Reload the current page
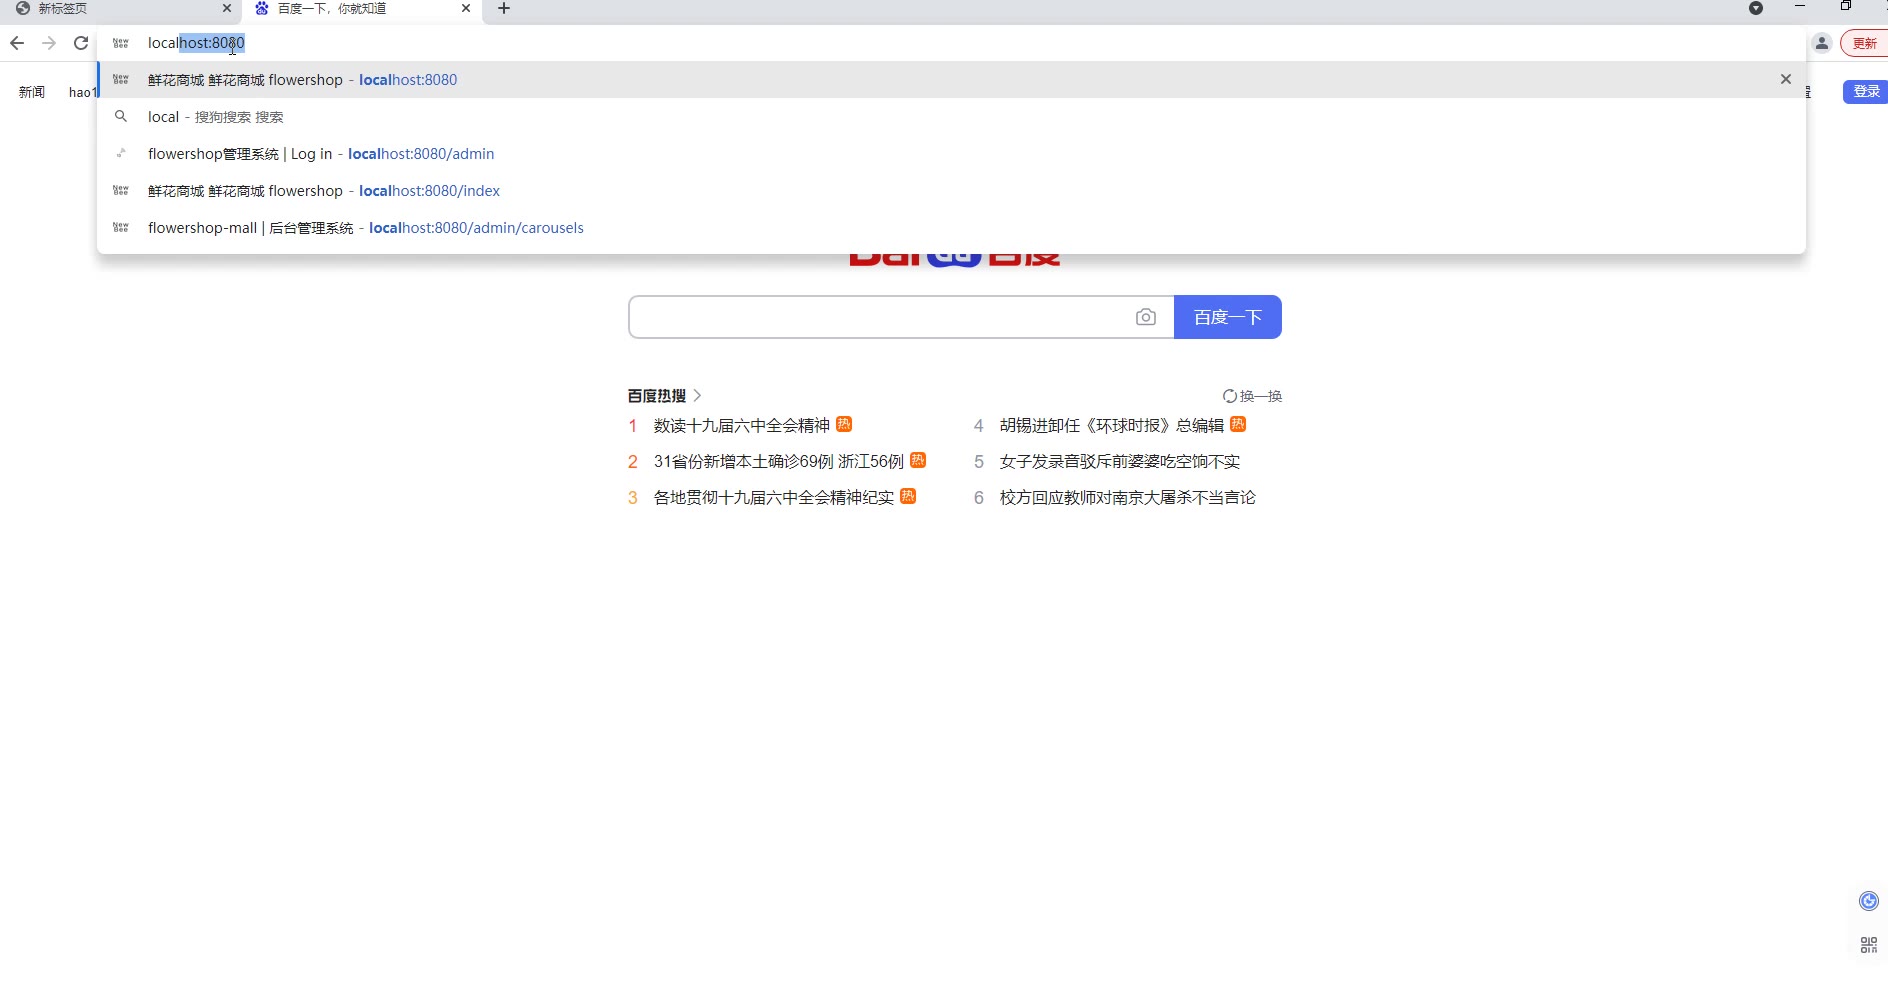The height and width of the screenshot is (1000, 1888). point(81,43)
